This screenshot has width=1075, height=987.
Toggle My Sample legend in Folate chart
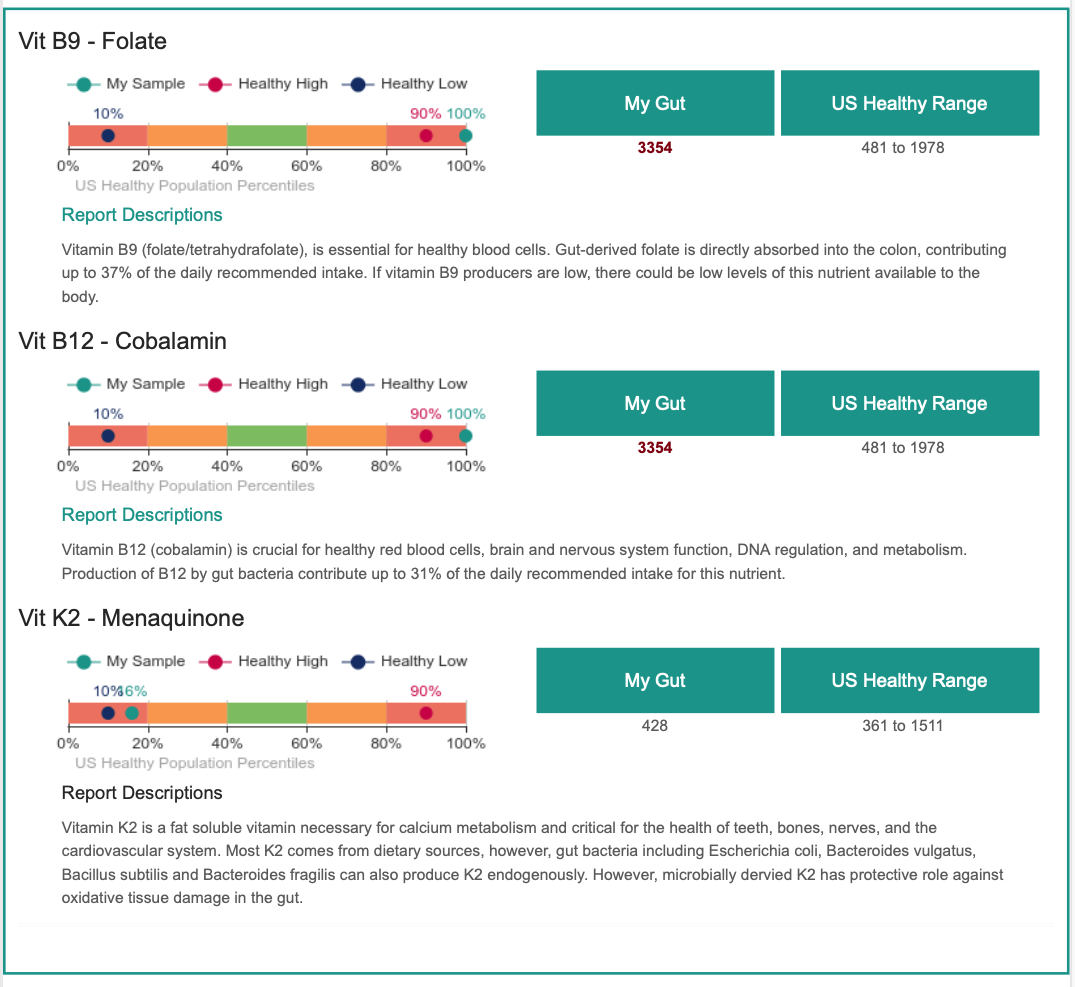click(126, 84)
